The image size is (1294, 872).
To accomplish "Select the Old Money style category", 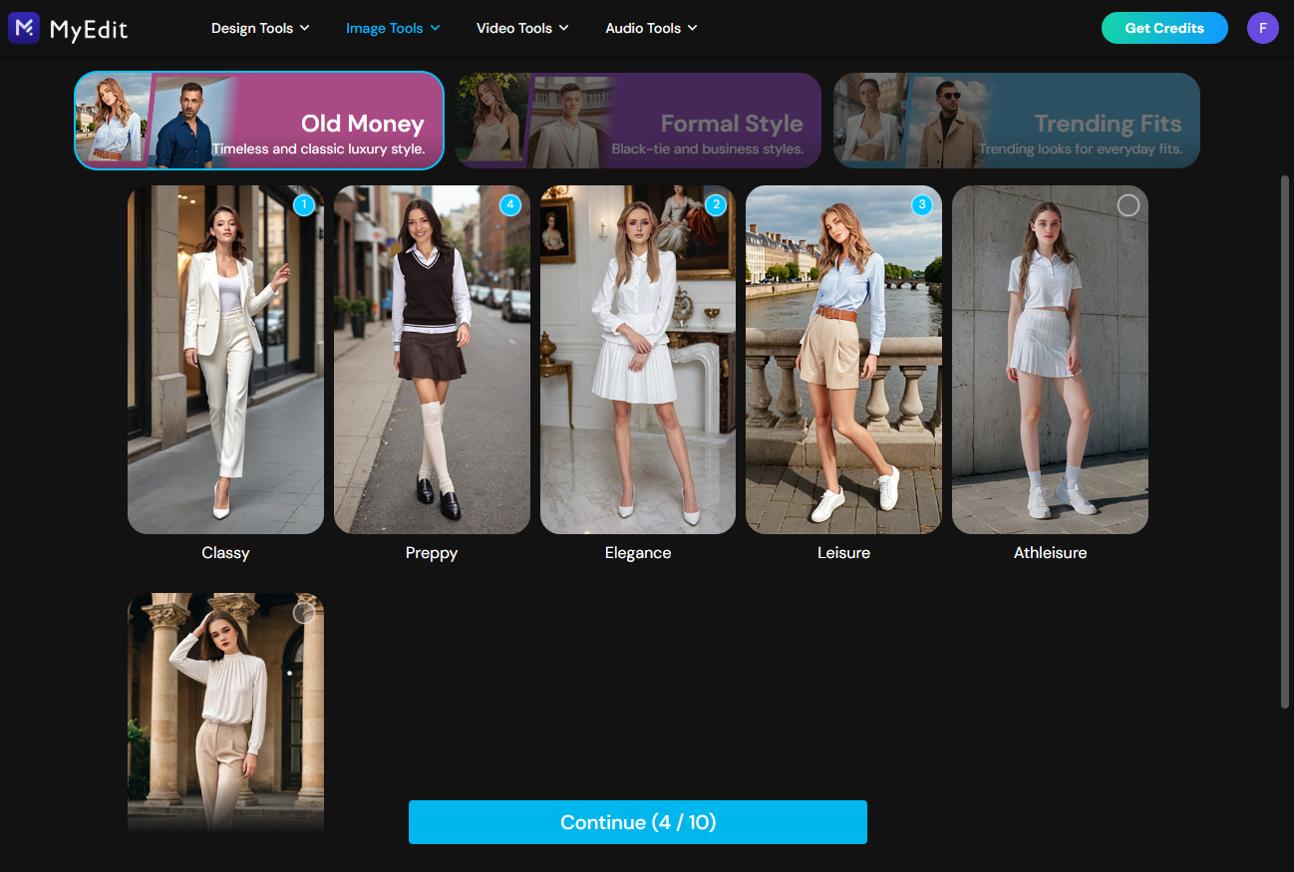I will pyautogui.click(x=258, y=120).
